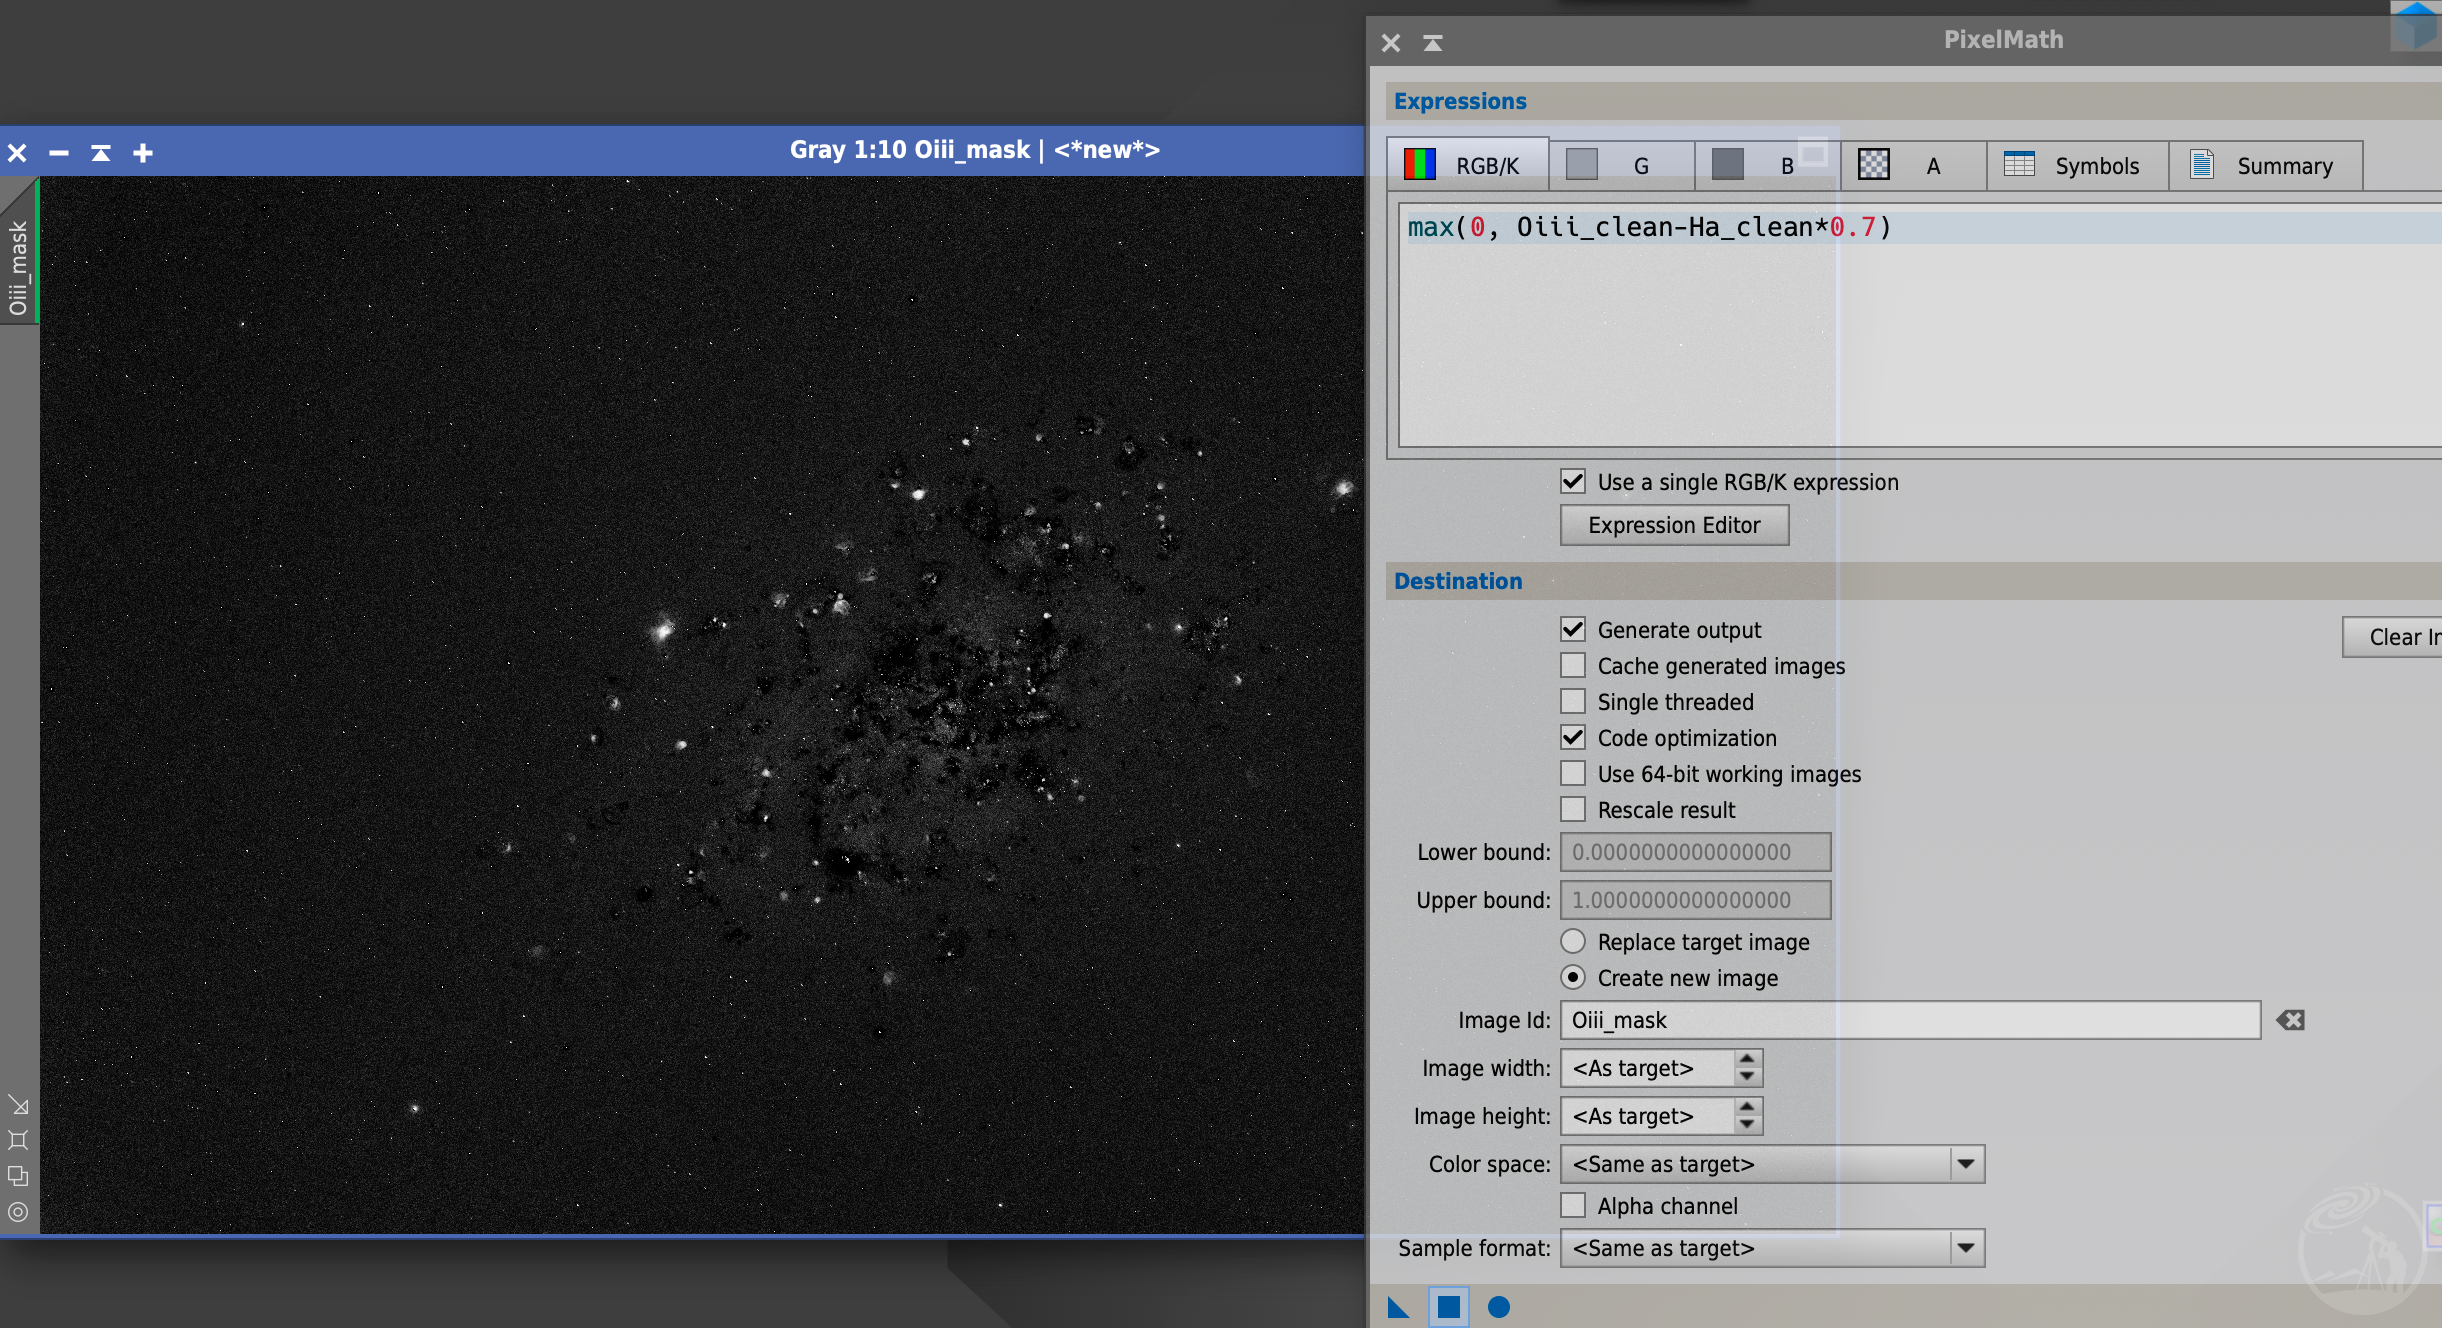Shade the PixelMath window with the arrow icon
The image size is (2442, 1328).
(x=1432, y=42)
